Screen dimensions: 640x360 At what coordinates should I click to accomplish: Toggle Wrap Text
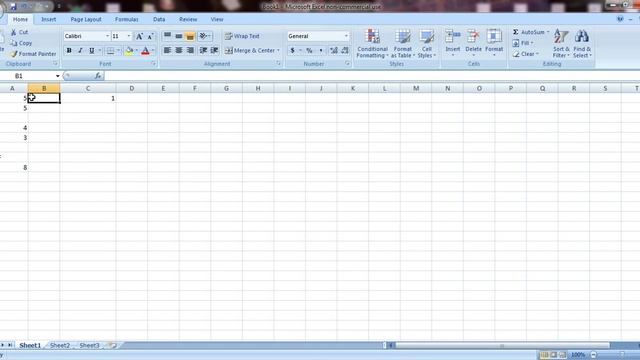pos(242,36)
